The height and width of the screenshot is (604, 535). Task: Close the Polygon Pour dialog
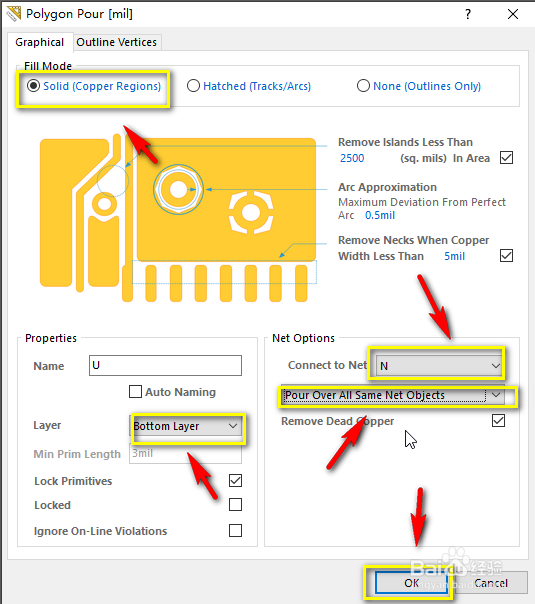click(513, 14)
